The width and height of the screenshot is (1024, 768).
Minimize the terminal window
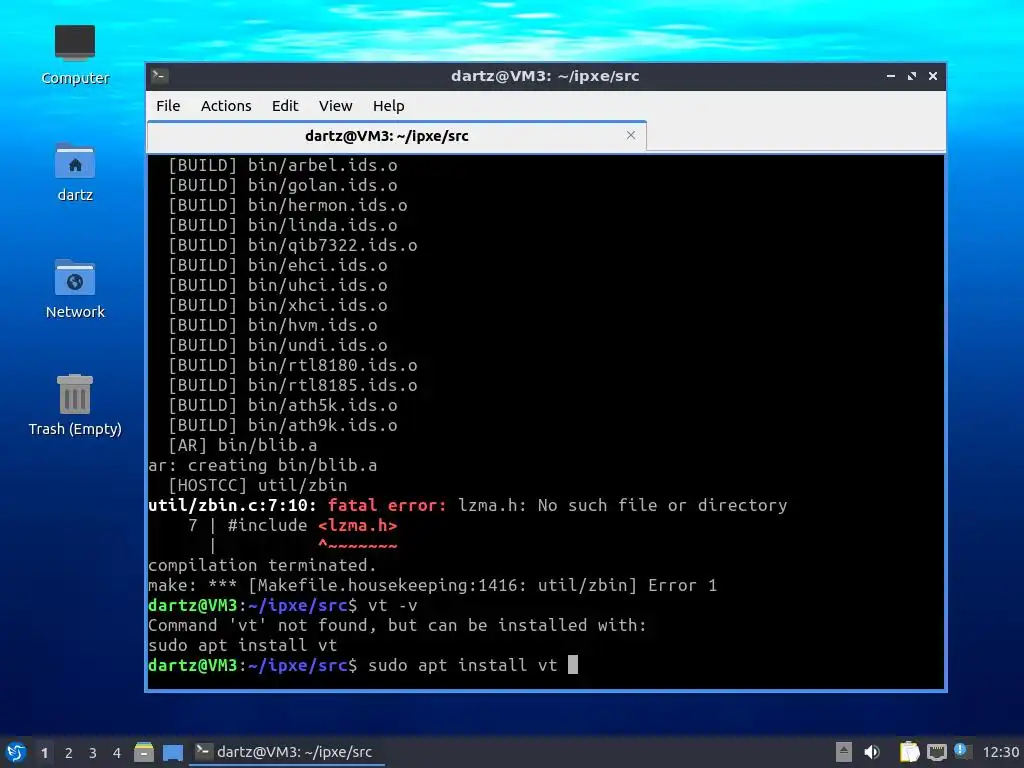(891, 76)
